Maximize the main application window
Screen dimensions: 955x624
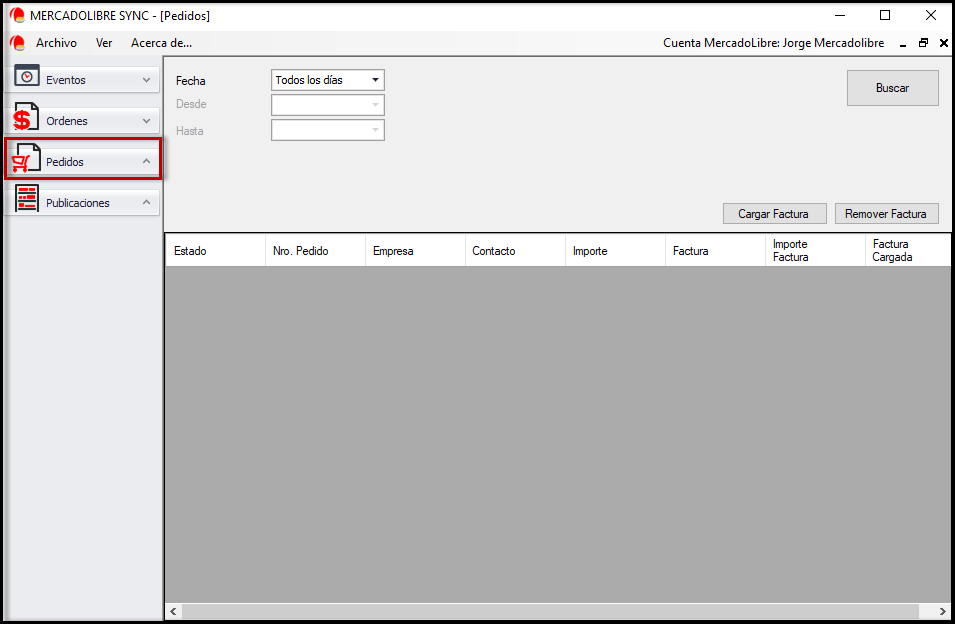(885, 15)
